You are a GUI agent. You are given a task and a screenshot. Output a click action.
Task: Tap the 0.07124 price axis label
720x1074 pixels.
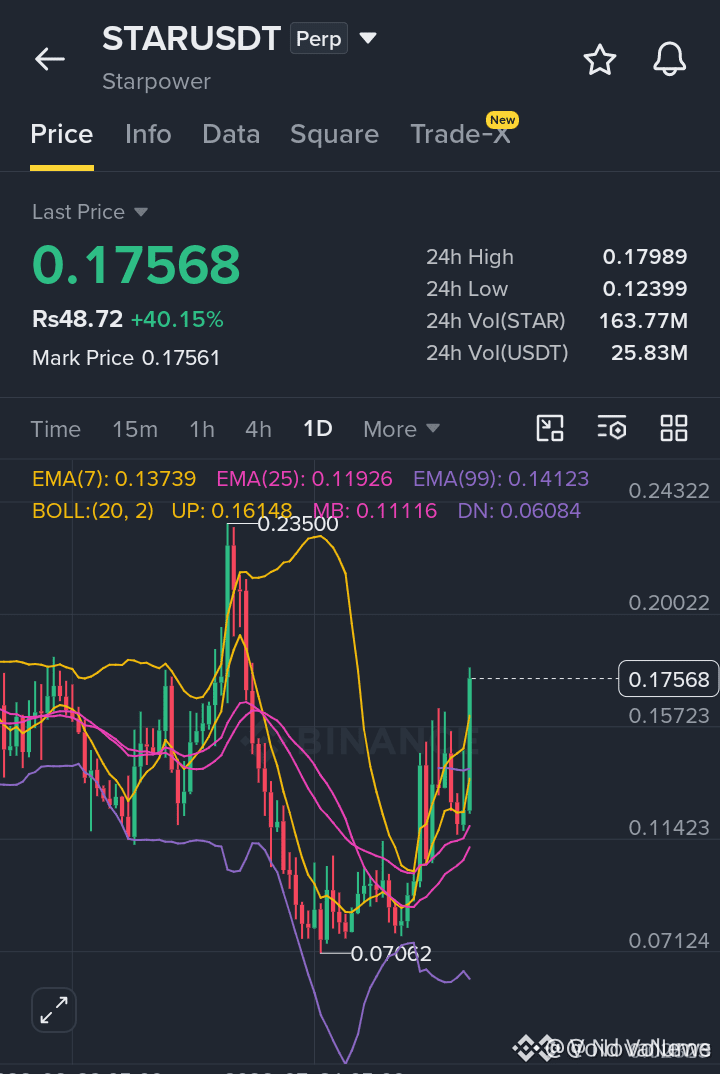669,940
